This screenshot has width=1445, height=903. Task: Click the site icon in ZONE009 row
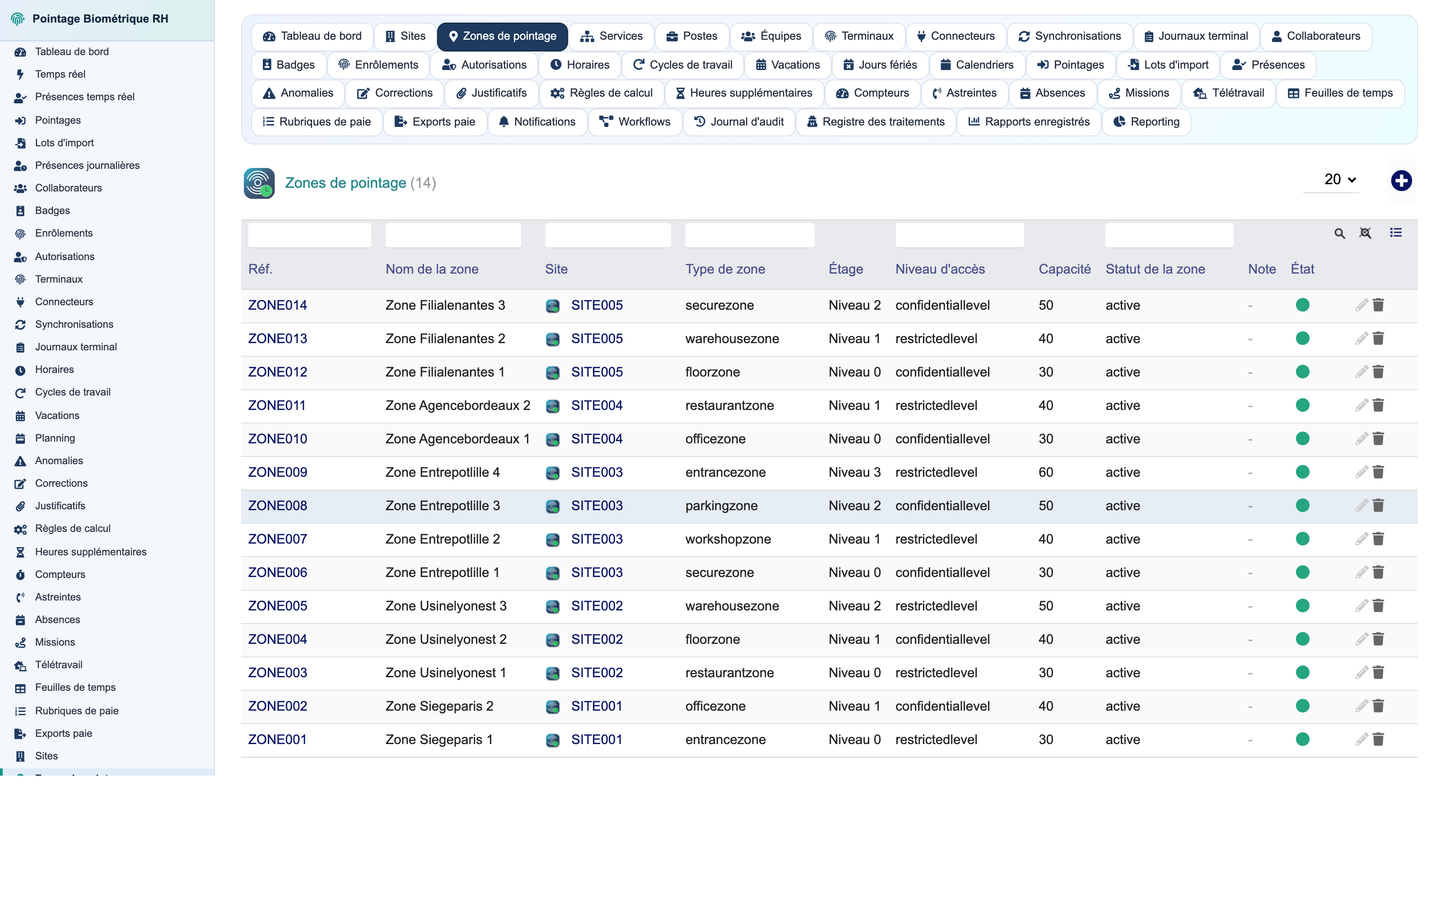(x=553, y=473)
